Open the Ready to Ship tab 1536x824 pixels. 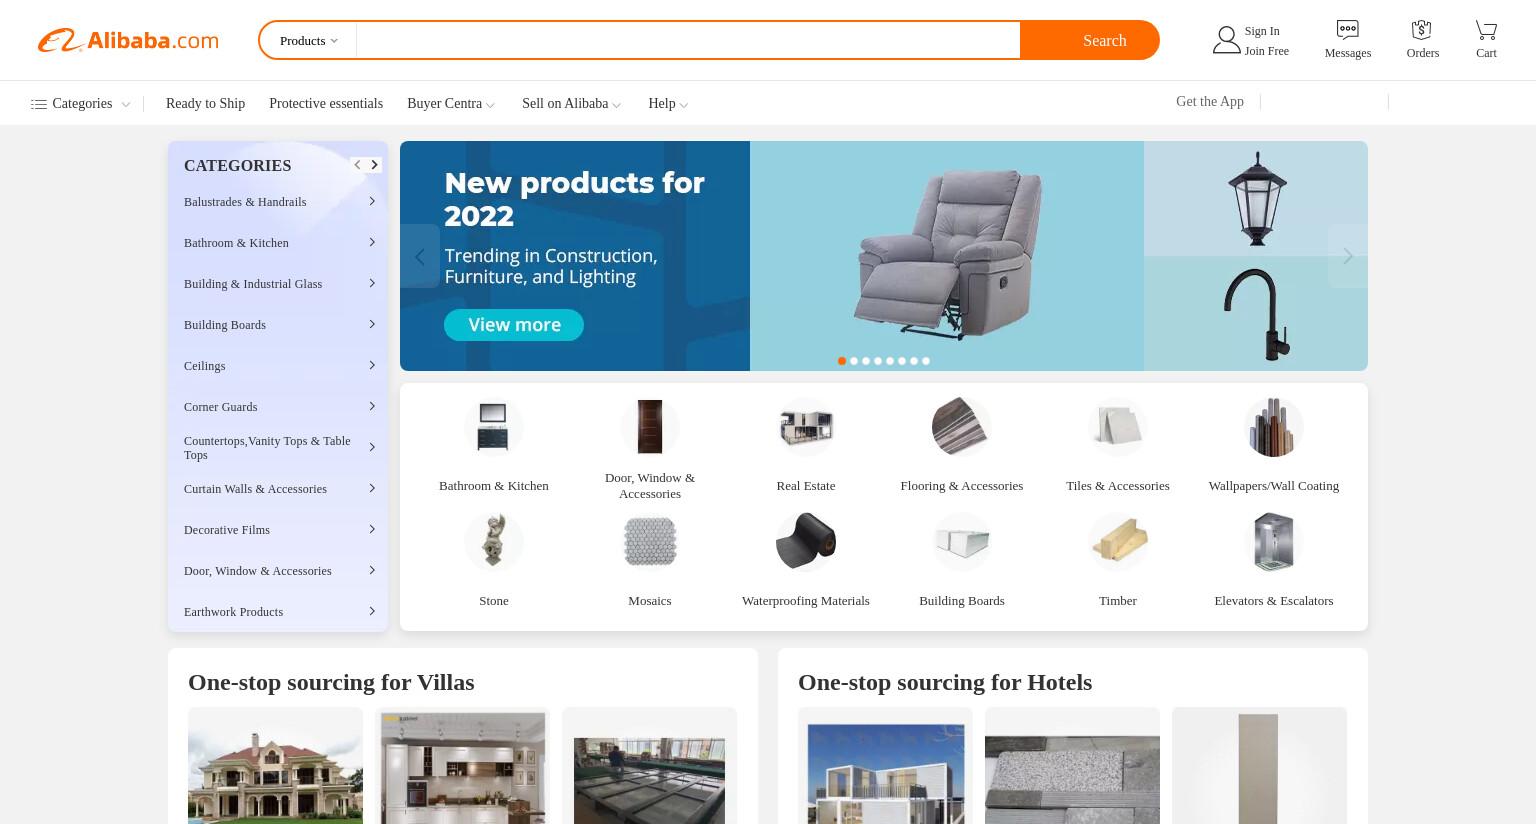pos(205,104)
